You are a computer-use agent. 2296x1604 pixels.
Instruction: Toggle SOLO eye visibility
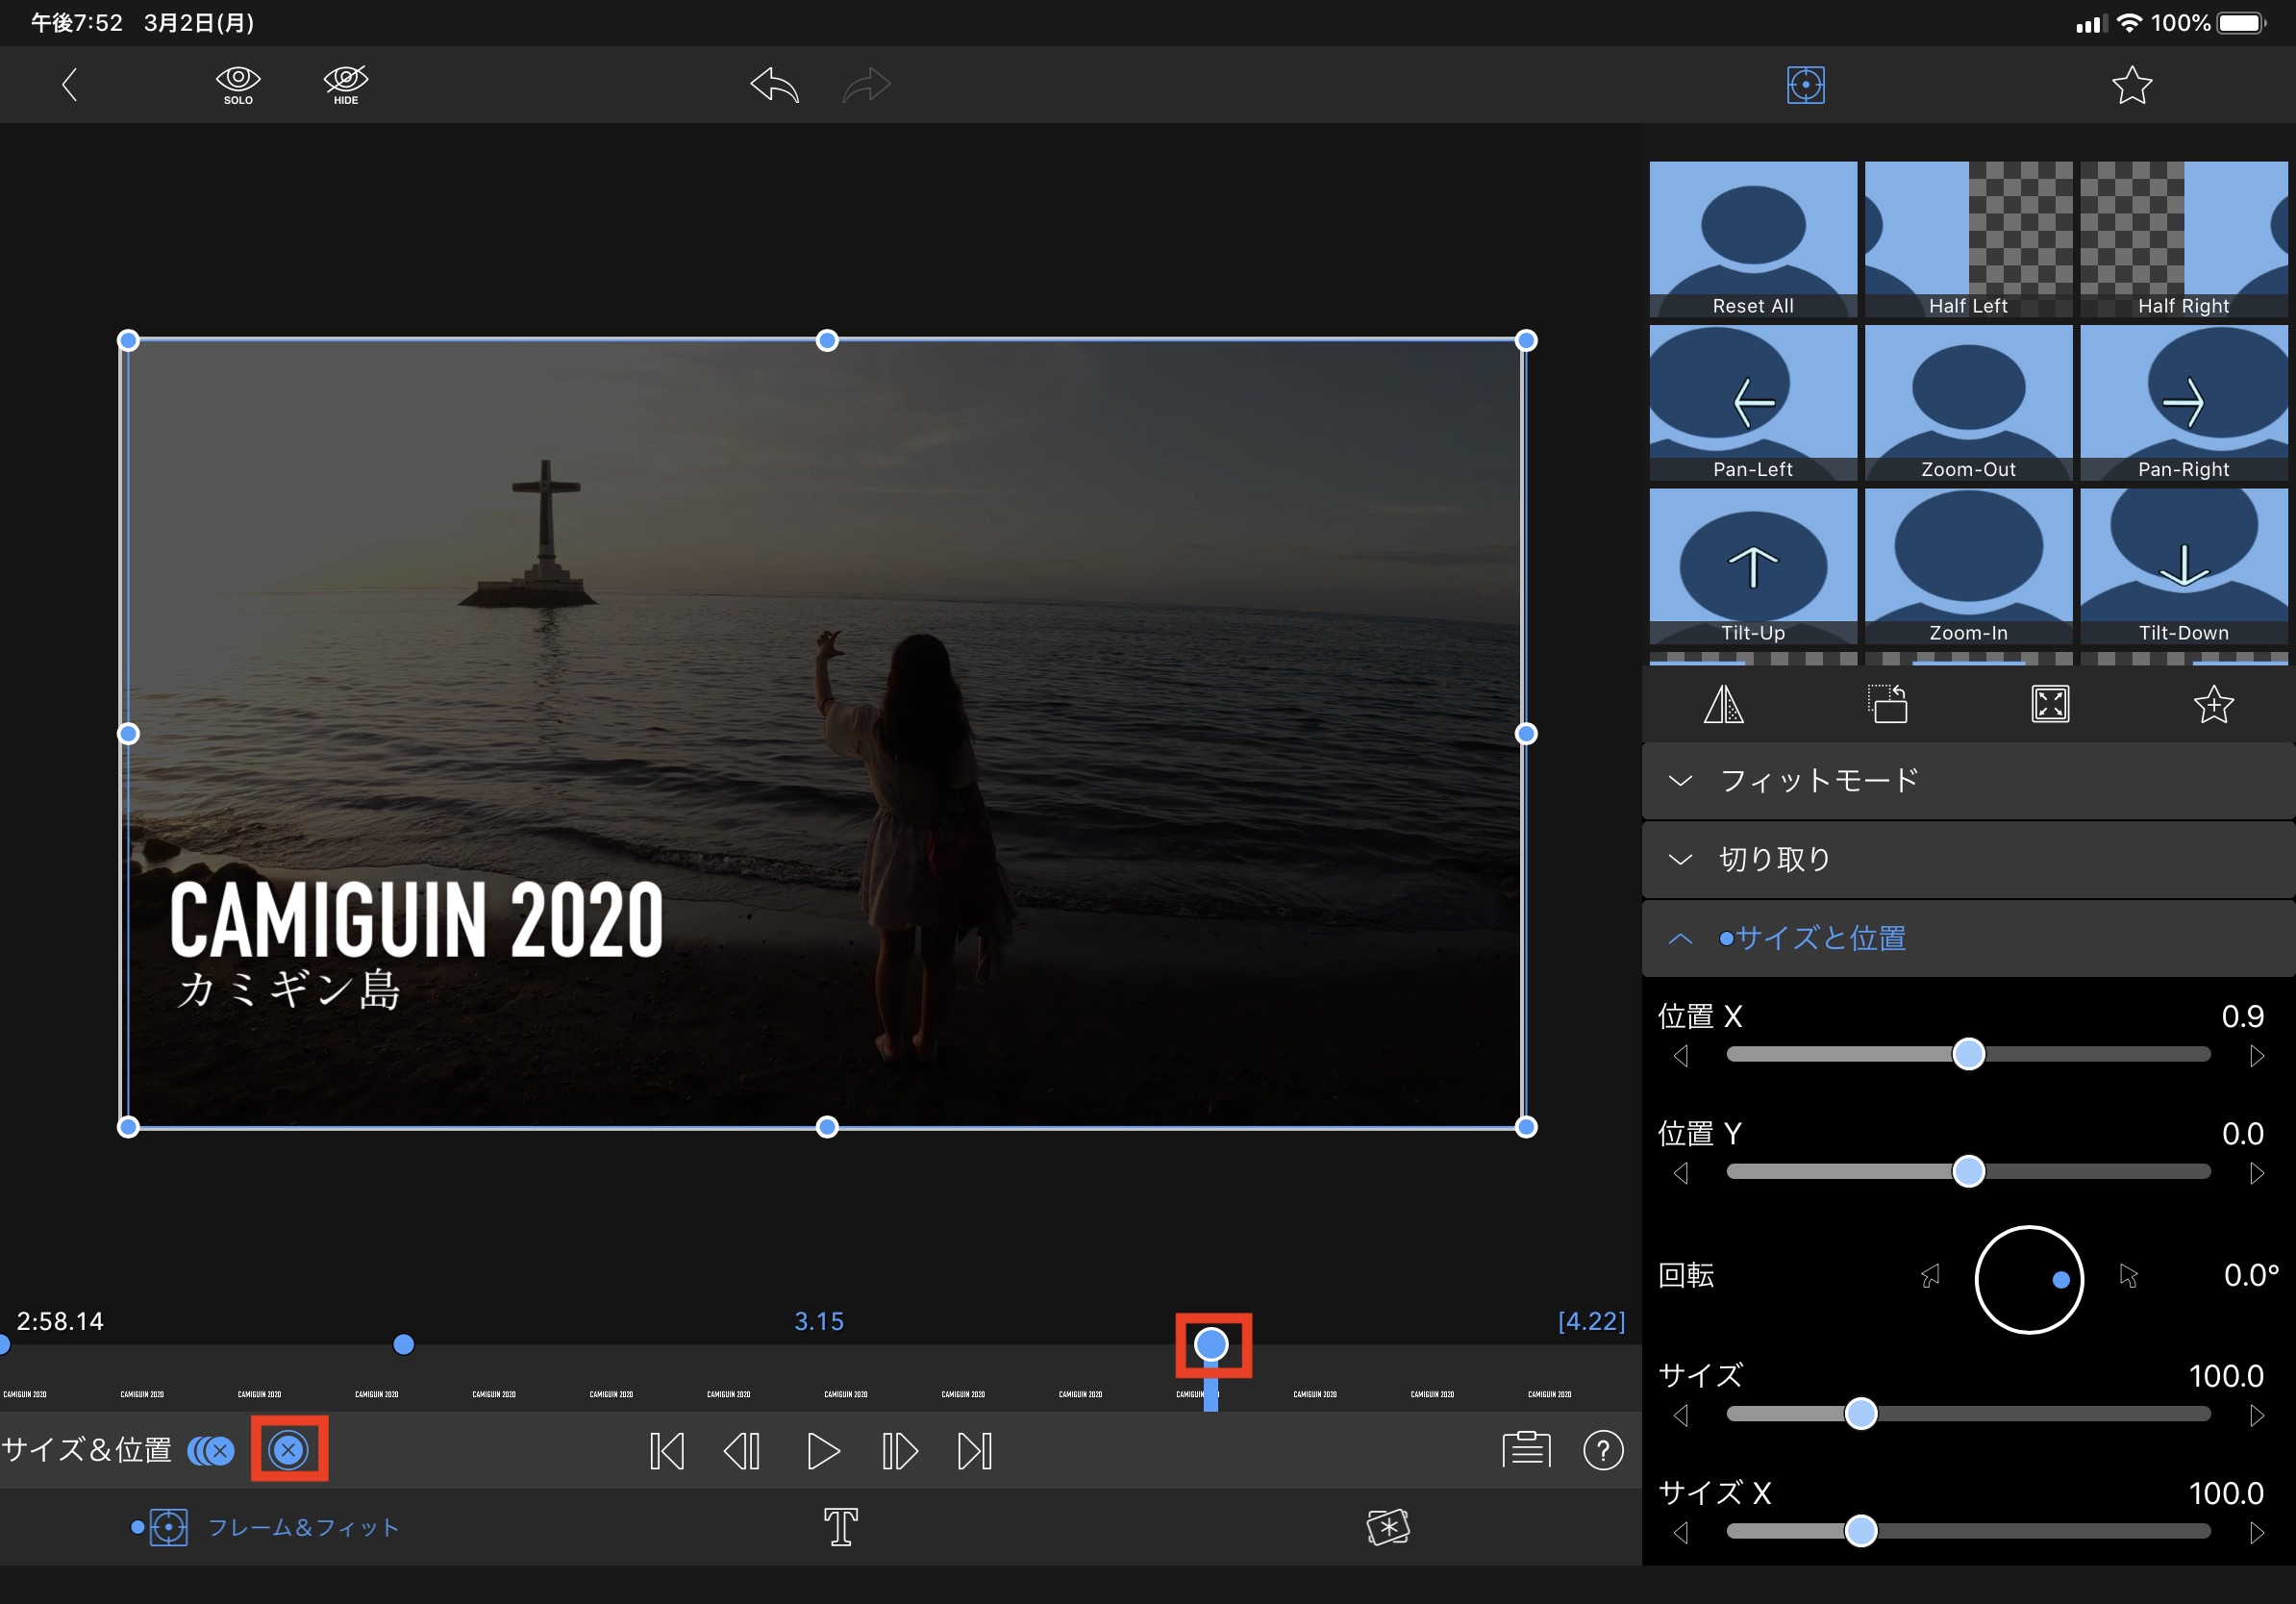[x=238, y=84]
